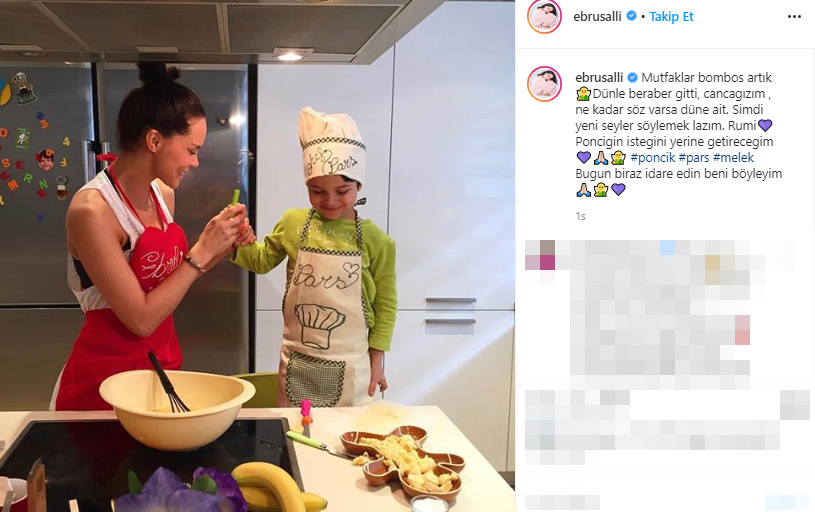This screenshot has width=815, height=512.
Task: Follow the account with Takip Et
Action: 671,17
